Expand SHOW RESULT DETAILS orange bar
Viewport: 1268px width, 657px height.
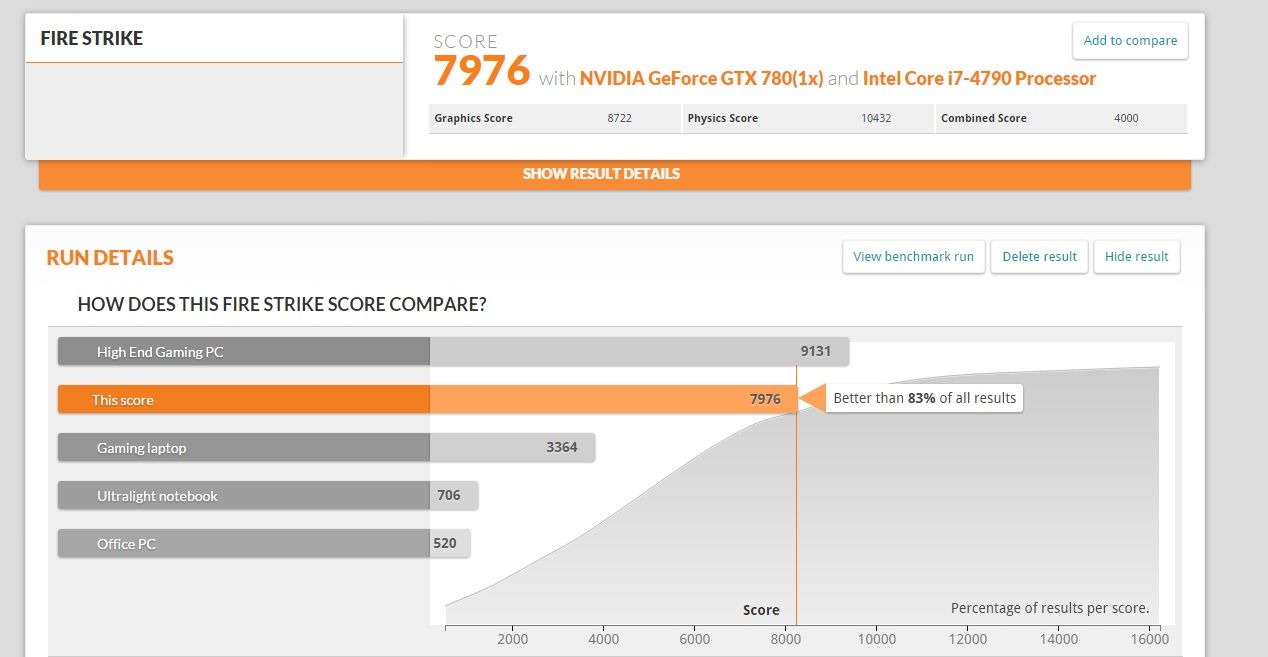(x=615, y=174)
